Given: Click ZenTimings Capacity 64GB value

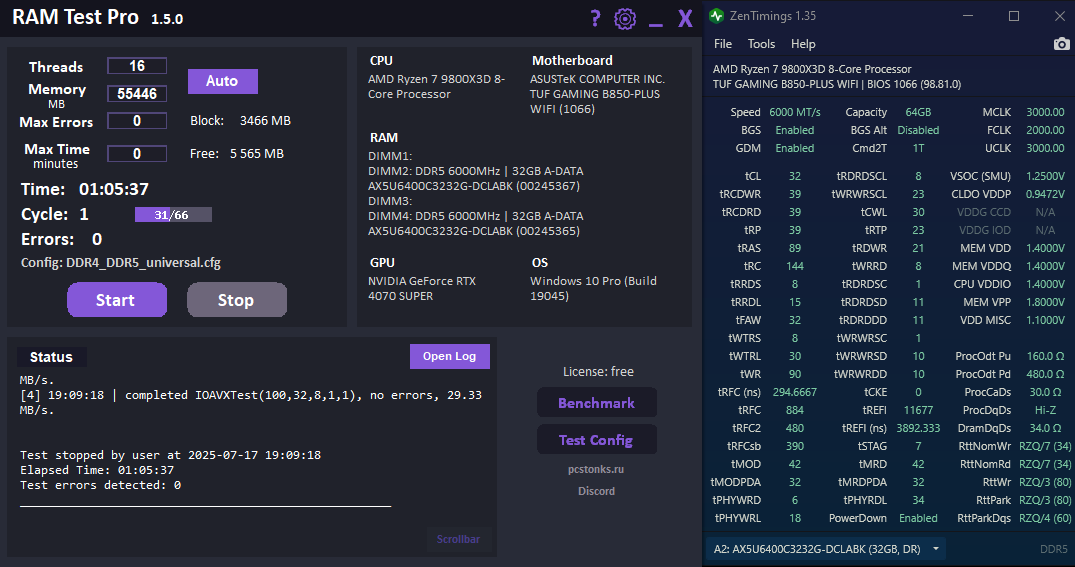Looking at the screenshot, I should pos(918,112).
